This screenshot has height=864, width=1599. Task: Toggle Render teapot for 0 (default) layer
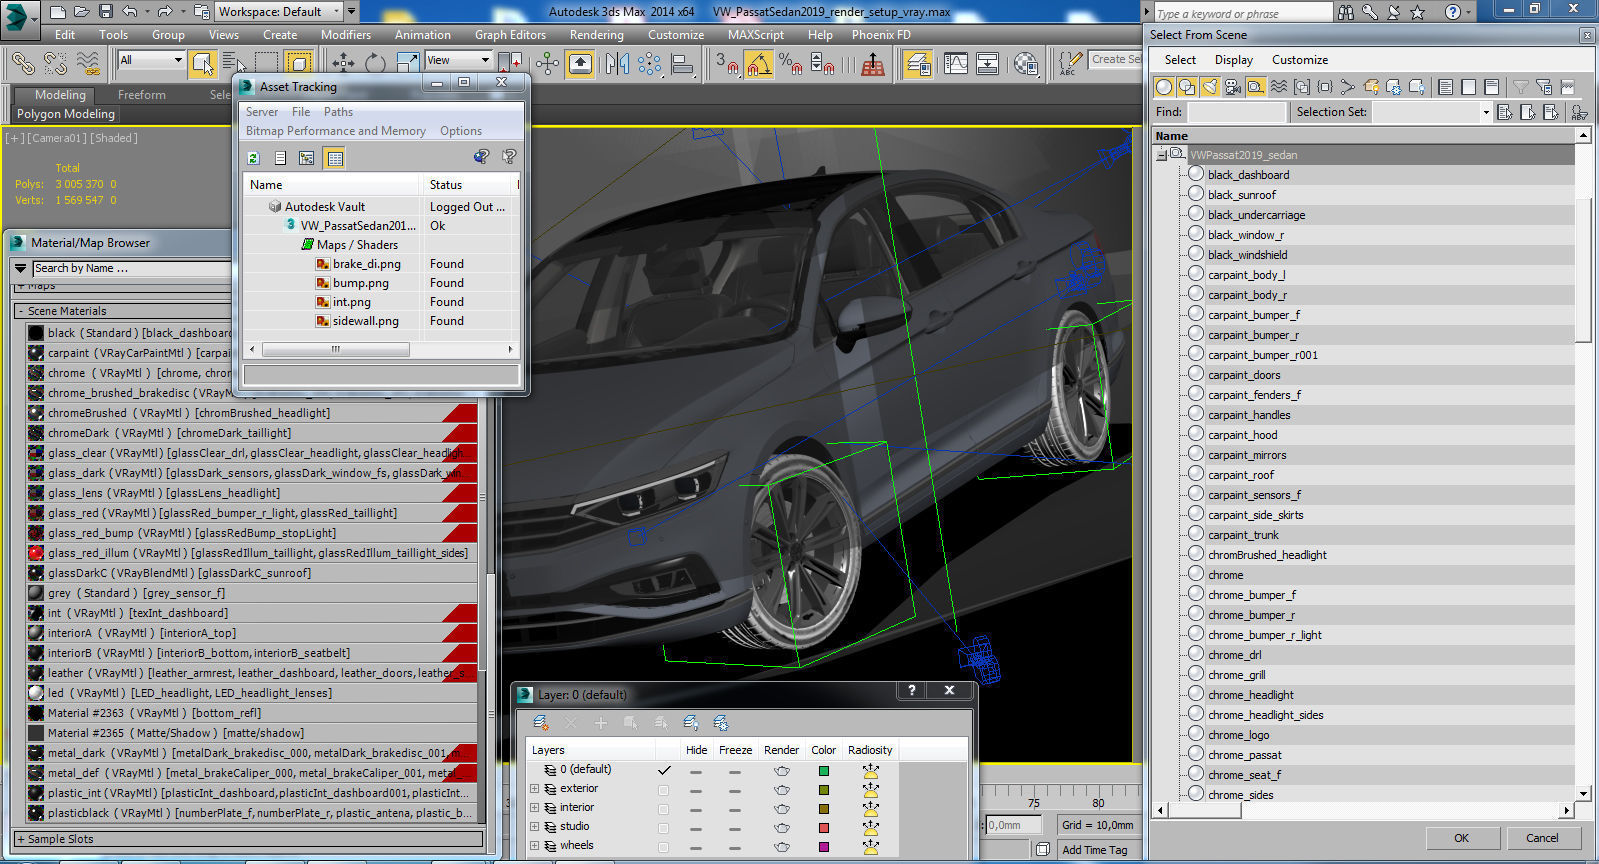click(x=781, y=771)
